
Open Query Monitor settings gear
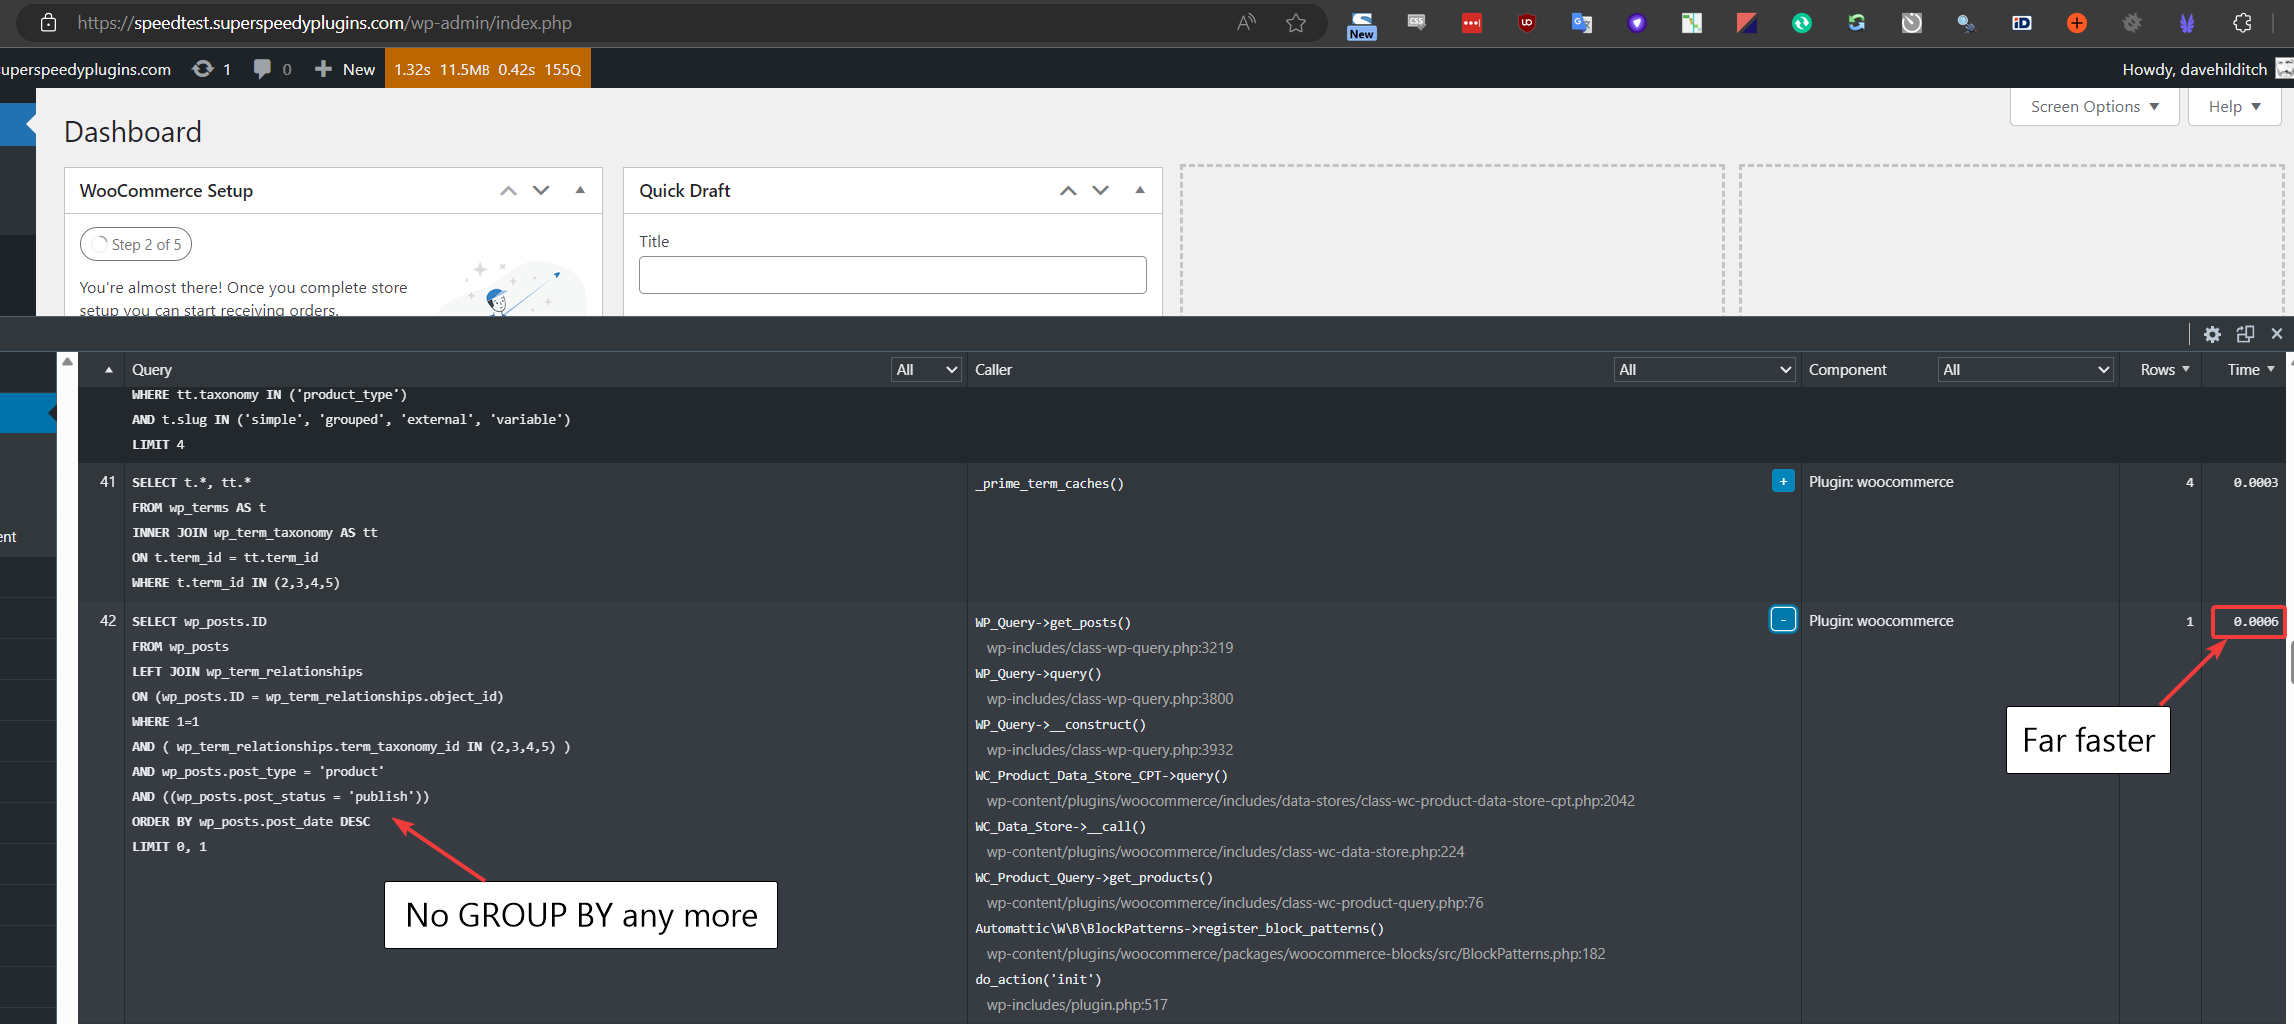2212,334
